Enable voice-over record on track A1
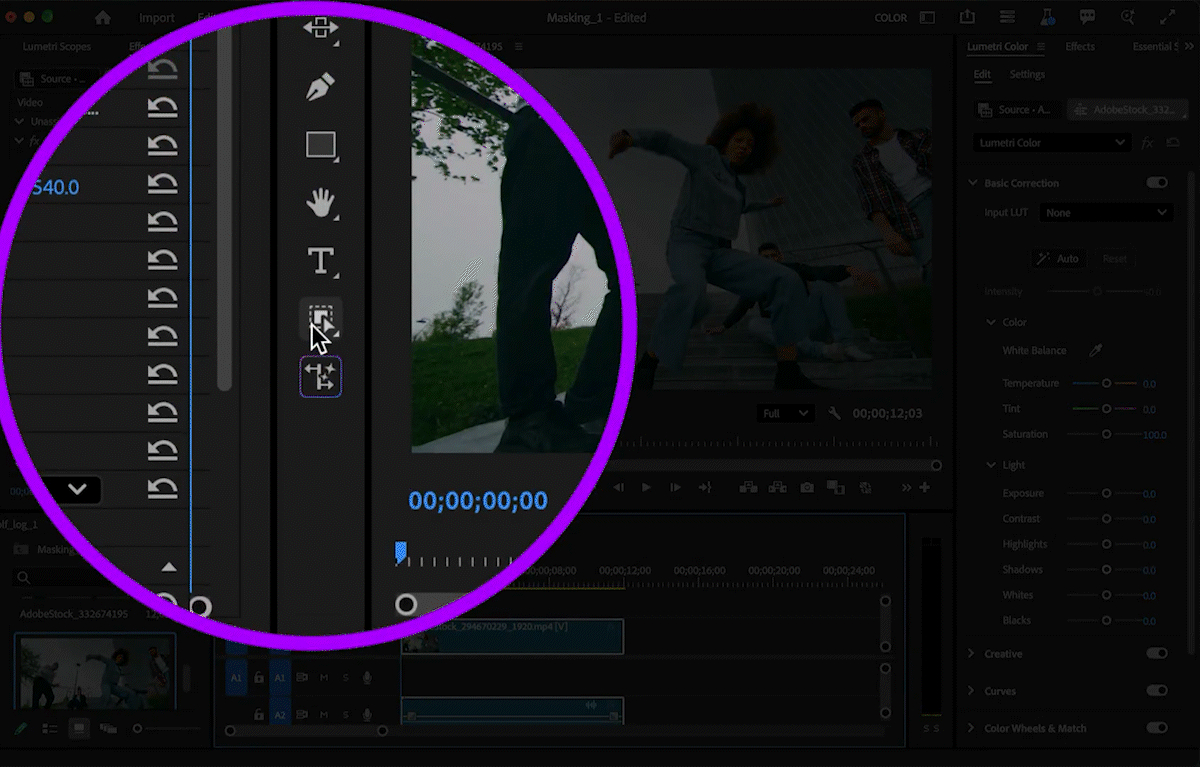Screen dimensions: 1200x767 [367, 678]
